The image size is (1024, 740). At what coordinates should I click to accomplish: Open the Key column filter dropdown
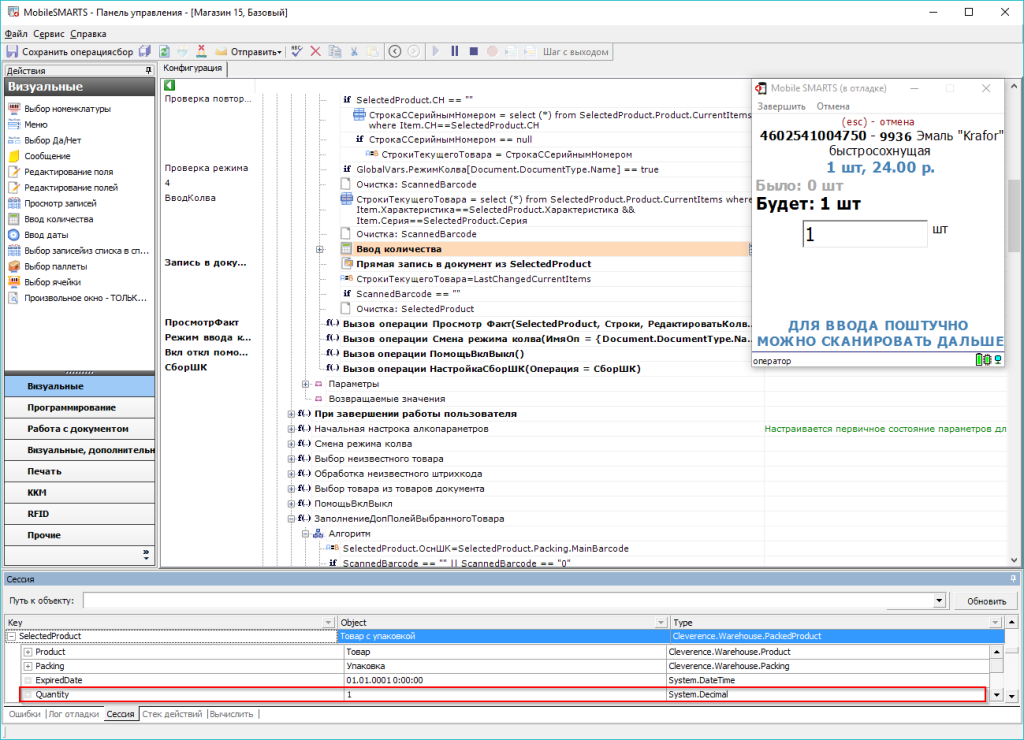328,622
